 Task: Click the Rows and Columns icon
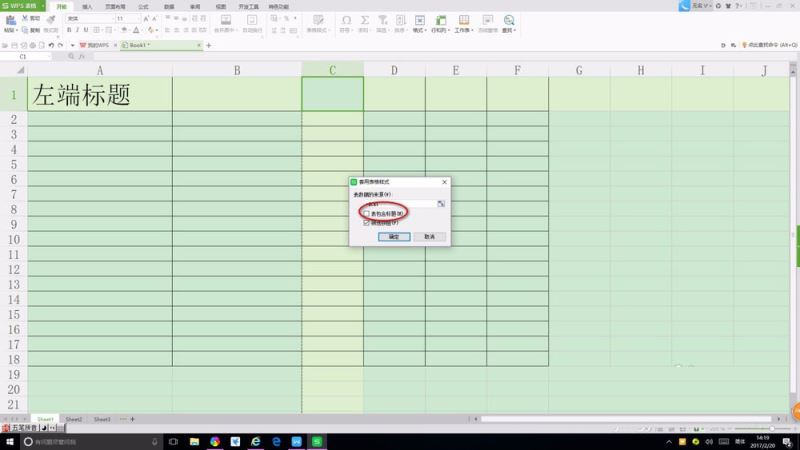click(440, 20)
